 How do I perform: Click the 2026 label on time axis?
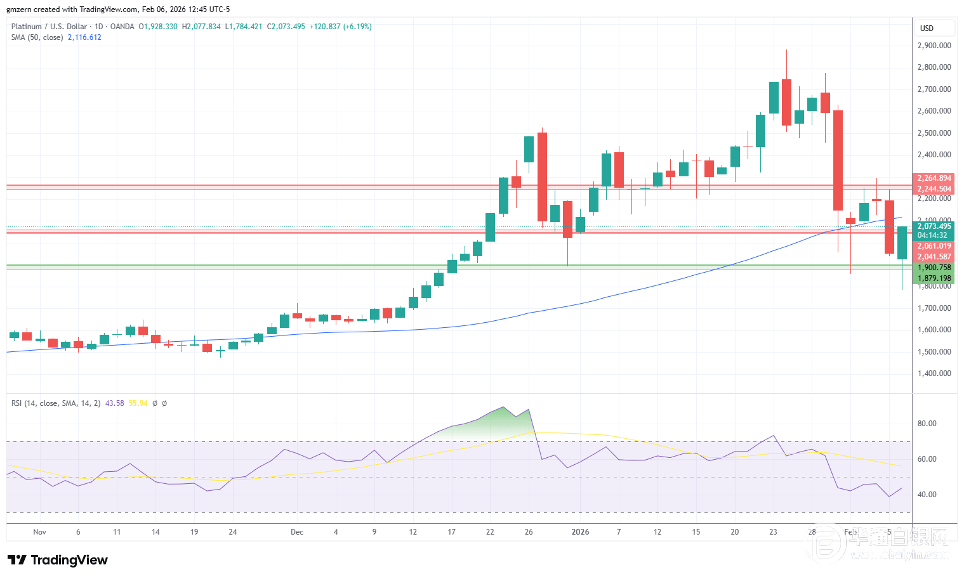point(578,535)
